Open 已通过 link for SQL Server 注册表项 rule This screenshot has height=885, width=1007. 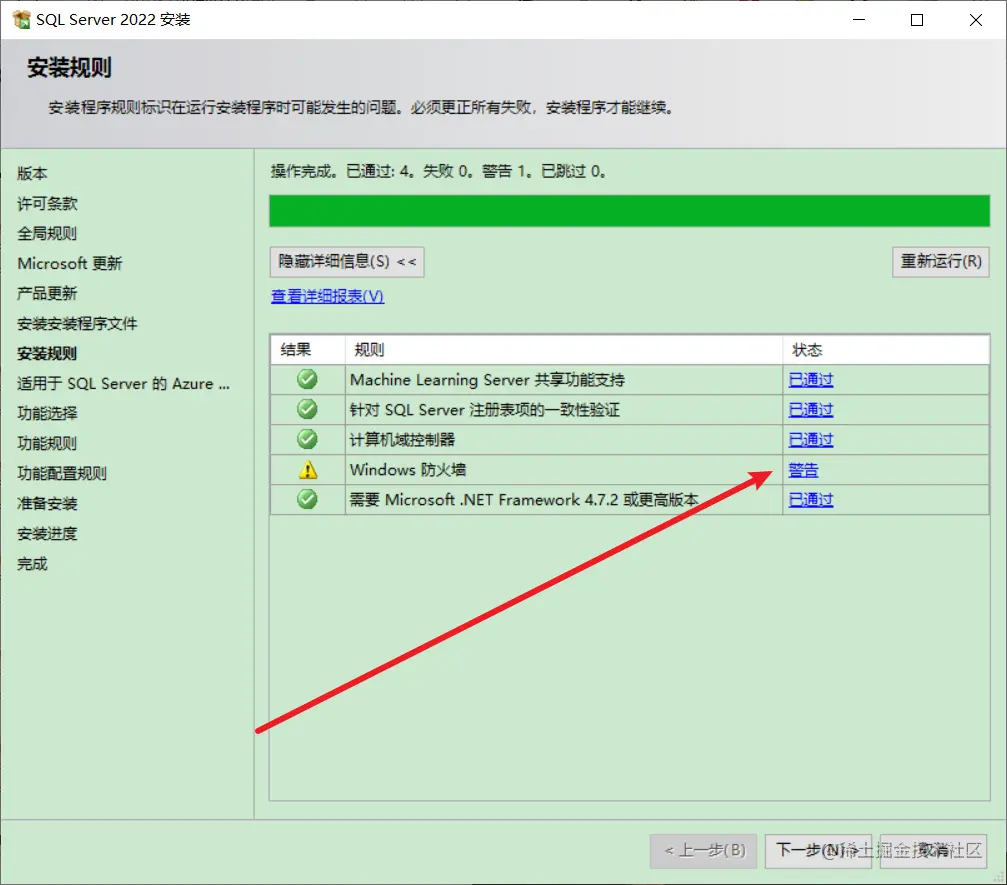point(810,410)
